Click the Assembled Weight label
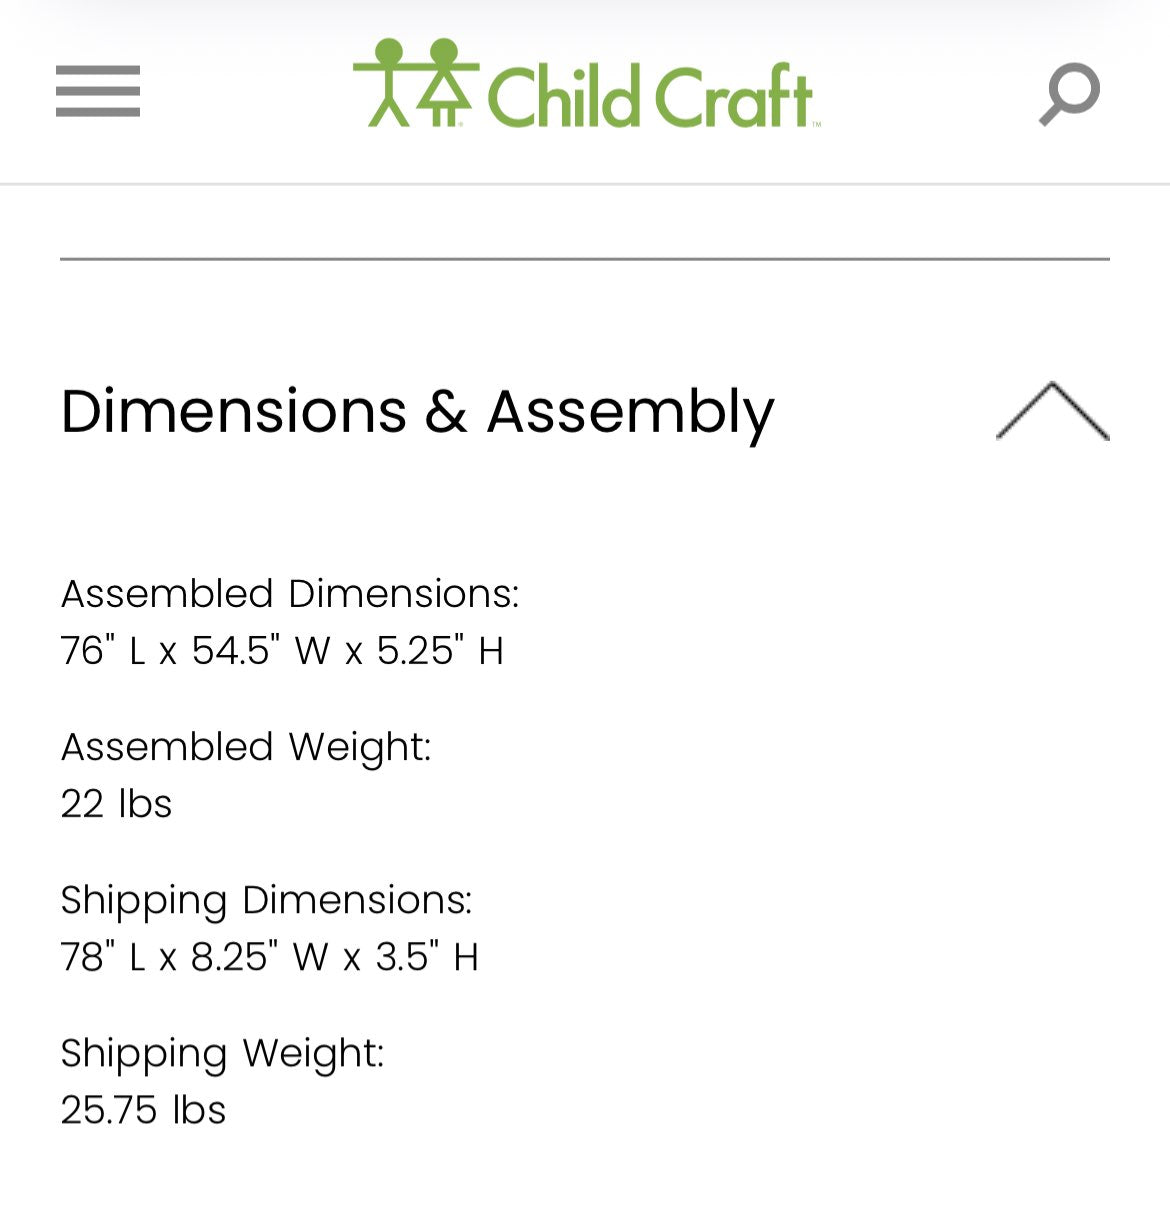The height and width of the screenshot is (1207, 1170). click(x=246, y=747)
